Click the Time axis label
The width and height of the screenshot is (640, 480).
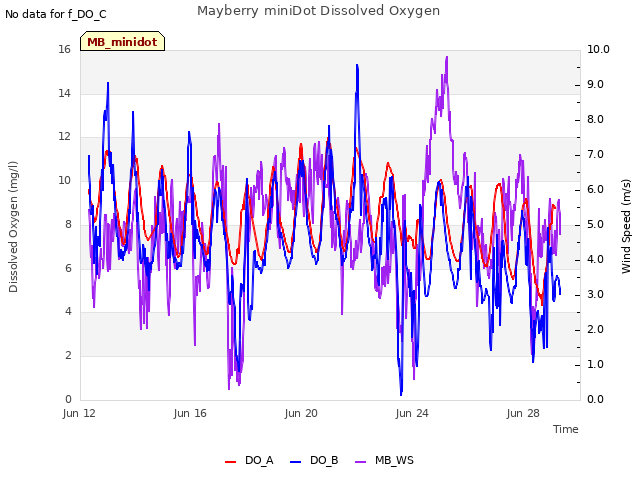coord(566,429)
